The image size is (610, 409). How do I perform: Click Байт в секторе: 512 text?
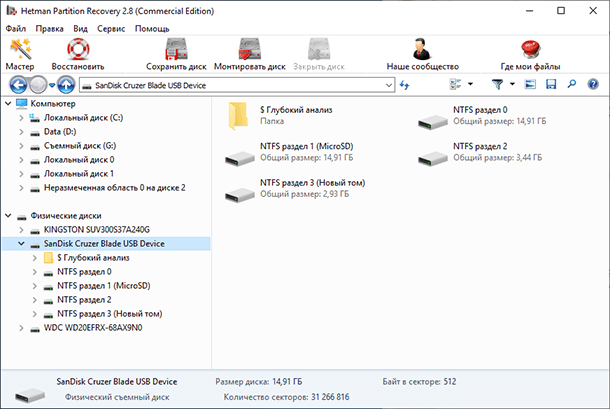coord(419,382)
